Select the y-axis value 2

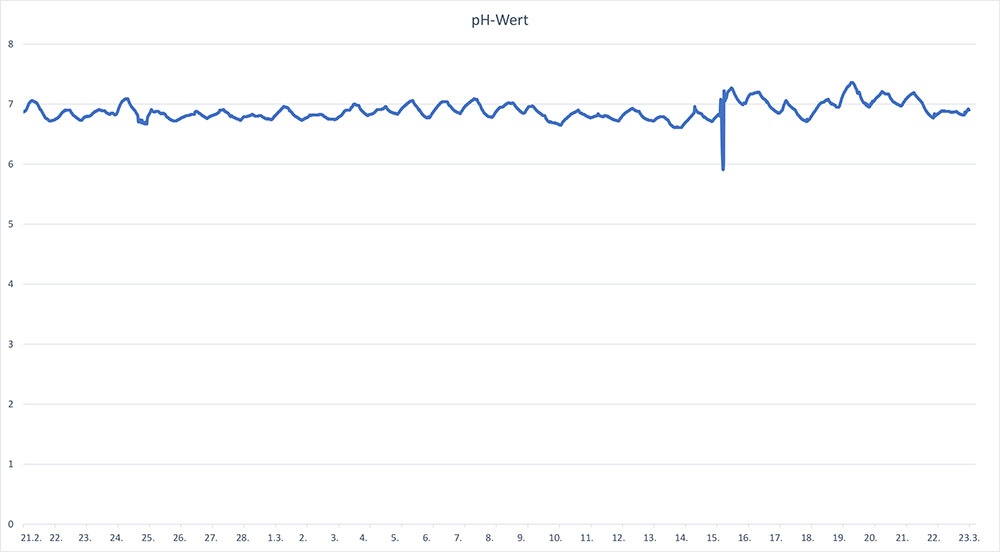(x=10, y=404)
